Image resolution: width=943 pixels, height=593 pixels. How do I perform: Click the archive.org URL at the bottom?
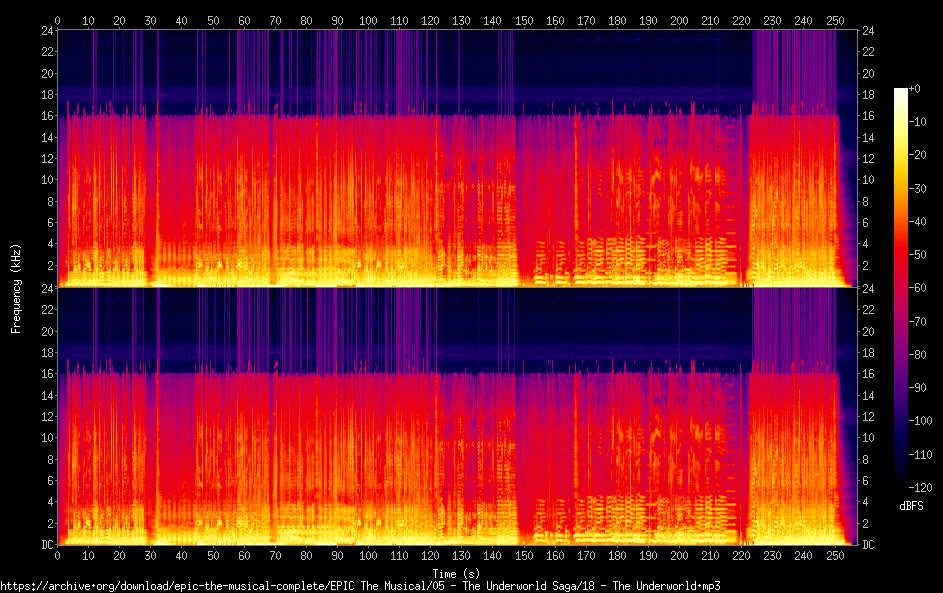(x=360, y=585)
